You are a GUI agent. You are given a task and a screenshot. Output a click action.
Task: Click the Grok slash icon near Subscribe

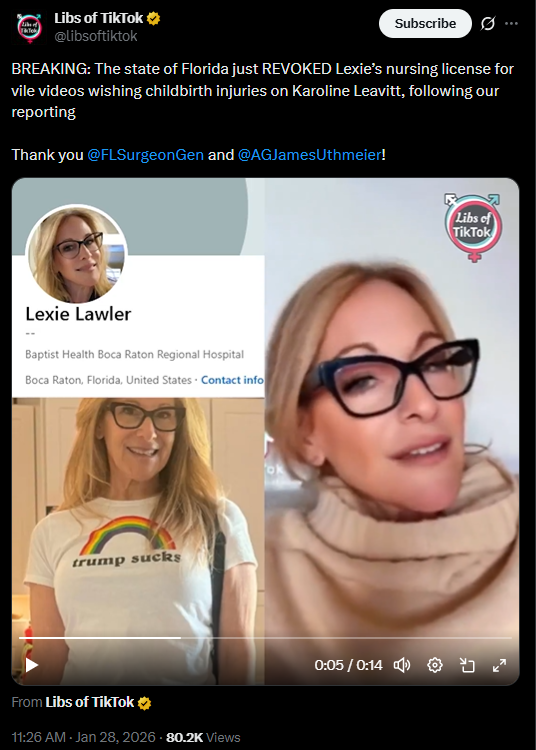point(488,23)
